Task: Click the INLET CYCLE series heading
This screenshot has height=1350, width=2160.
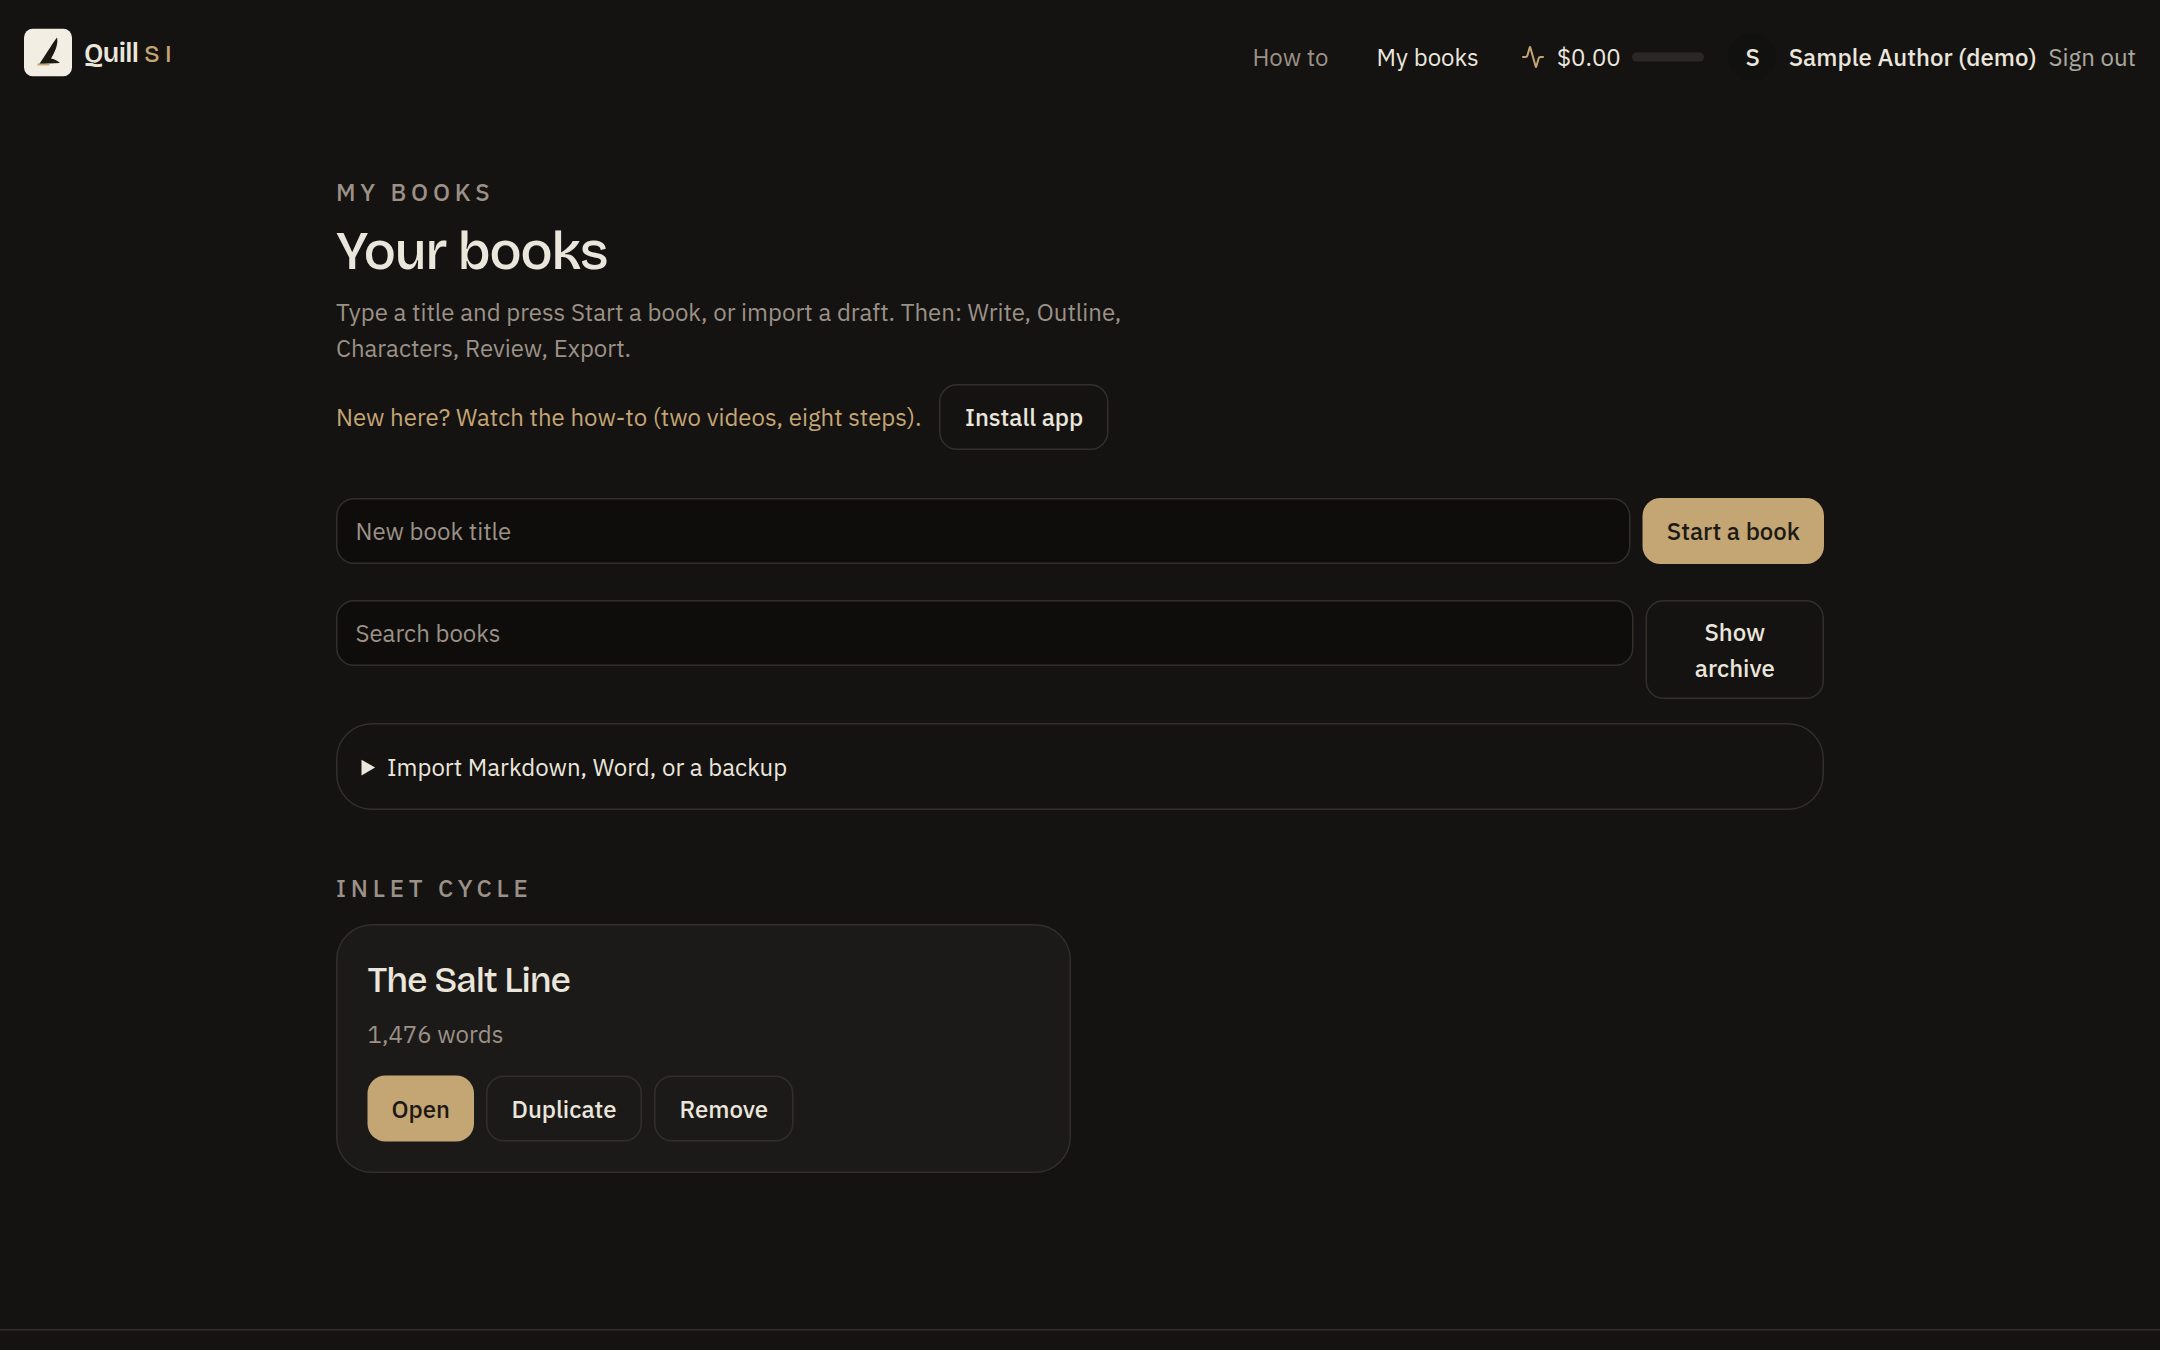Action: 432,888
